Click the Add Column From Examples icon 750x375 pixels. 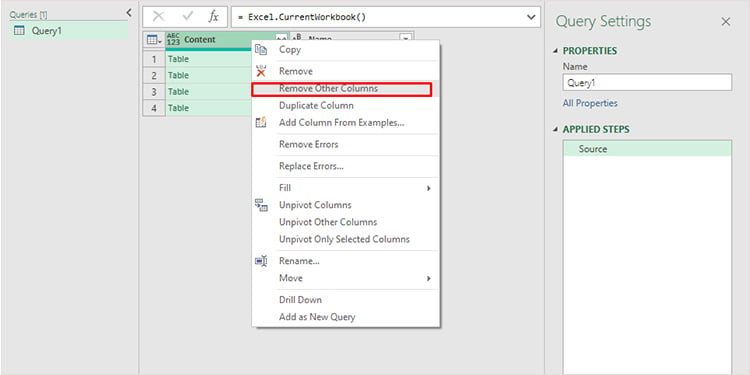point(261,122)
